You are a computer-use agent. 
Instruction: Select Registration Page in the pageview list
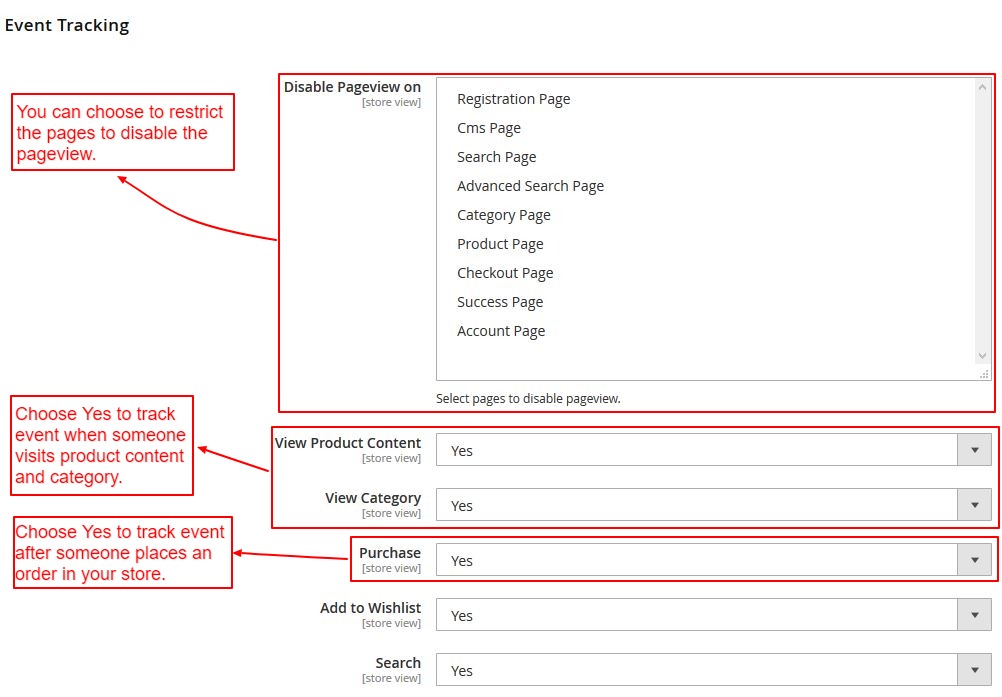click(513, 99)
